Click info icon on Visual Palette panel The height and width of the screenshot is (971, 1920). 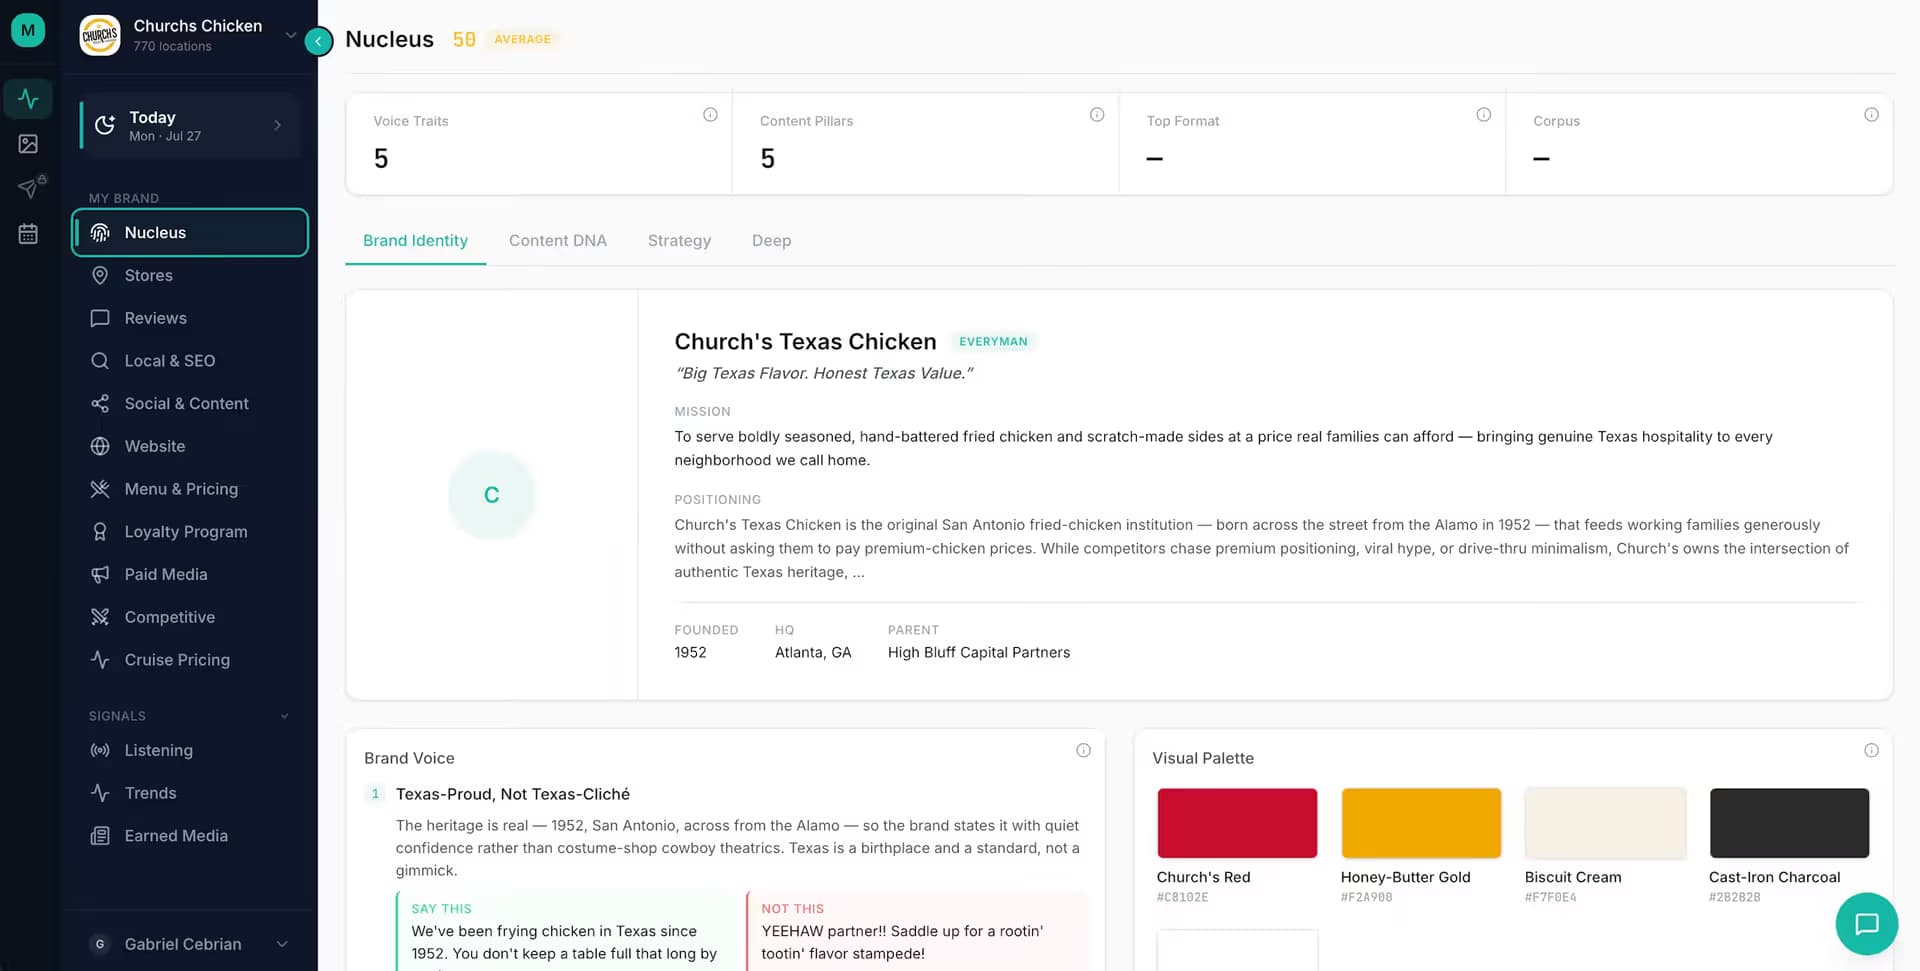coord(1871,750)
